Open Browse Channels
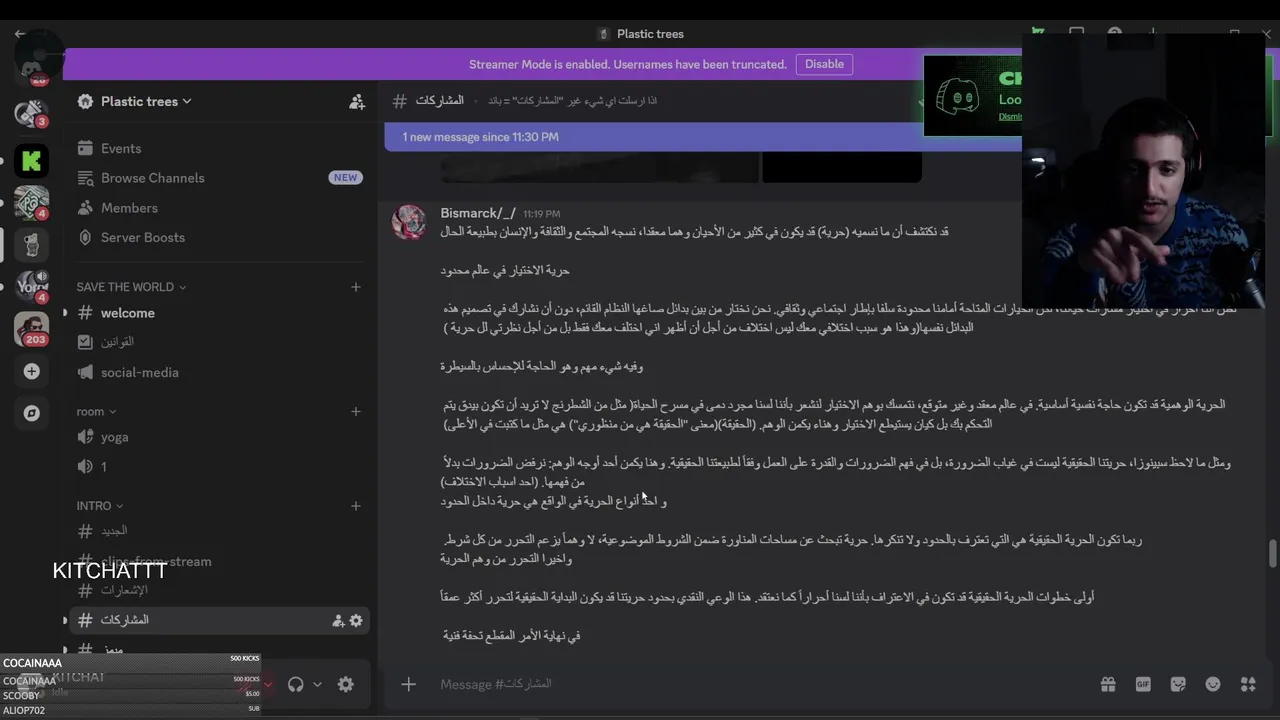Image resolution: width=1280 pixels, height=720 pixels. [219, 178]
